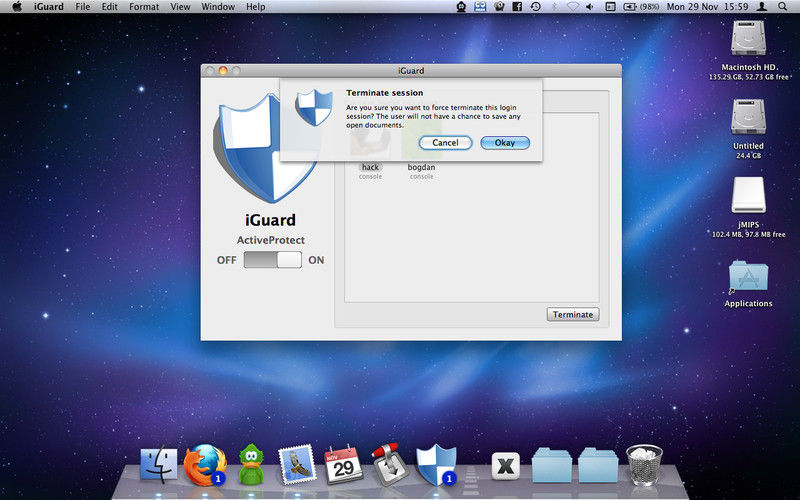Toggle the ActiveProtect OFF/ON switch
Viewport: 800px width, 500px height.
pos(272,260)
